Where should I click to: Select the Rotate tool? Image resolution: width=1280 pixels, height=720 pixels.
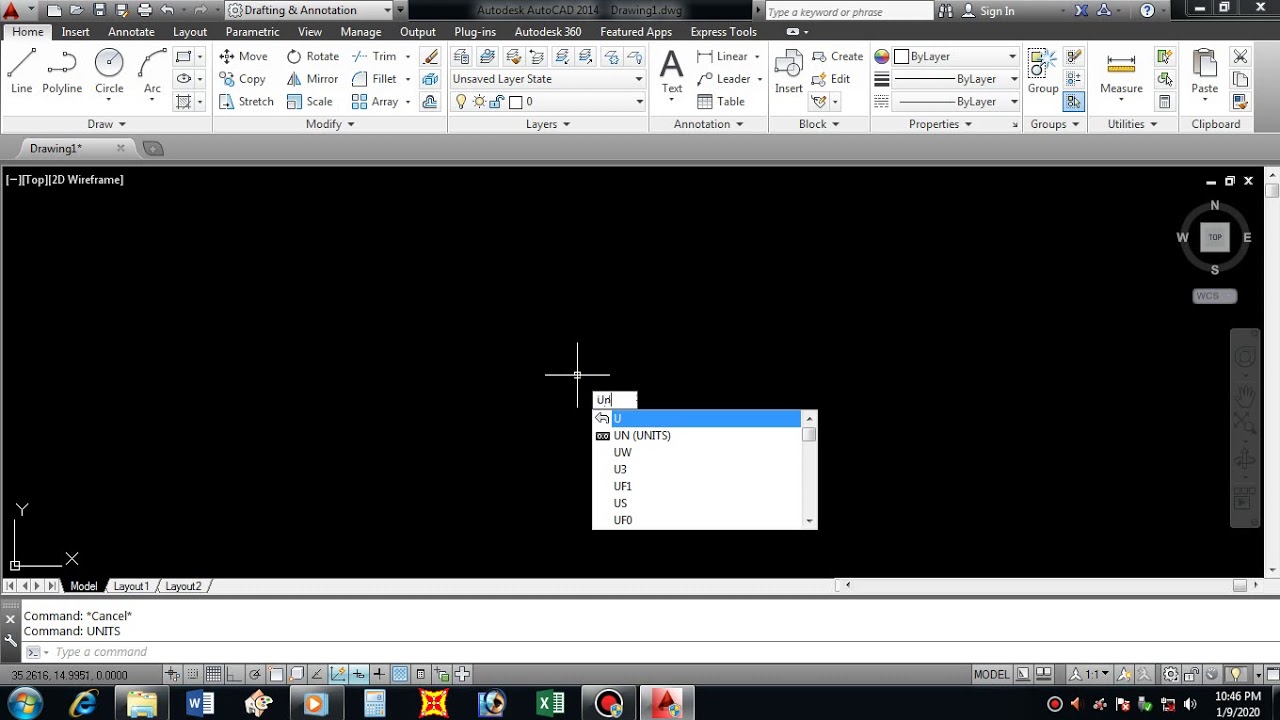point(312,56)
